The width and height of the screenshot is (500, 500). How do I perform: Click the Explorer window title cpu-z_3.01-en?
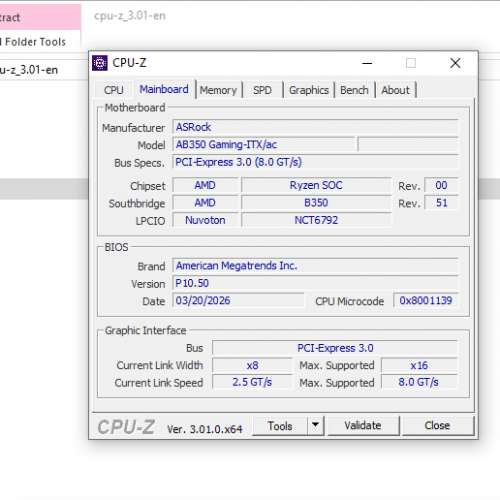130,16
